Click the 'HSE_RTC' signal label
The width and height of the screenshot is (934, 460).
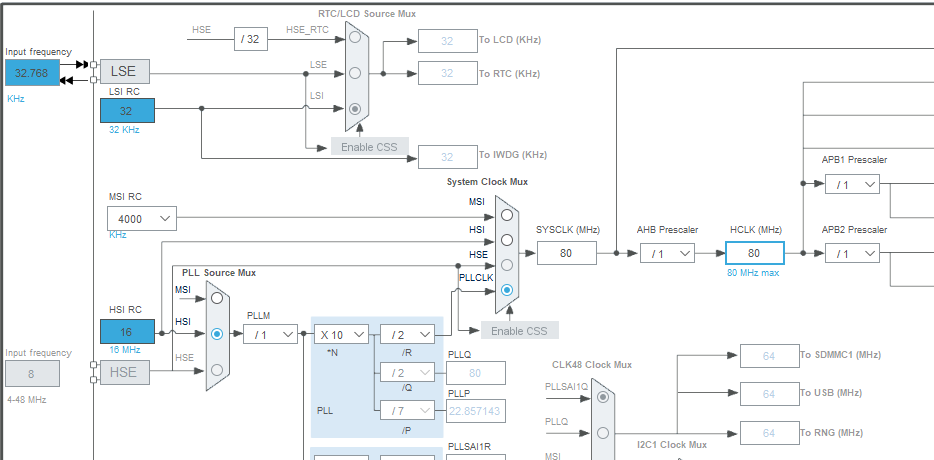pyautogui.click(x=307, y=29)
